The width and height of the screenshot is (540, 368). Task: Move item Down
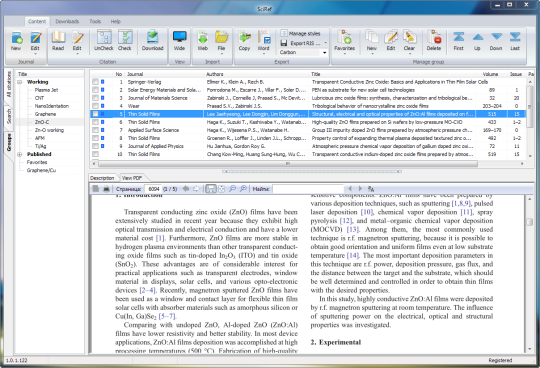click(x=496, y=37)
